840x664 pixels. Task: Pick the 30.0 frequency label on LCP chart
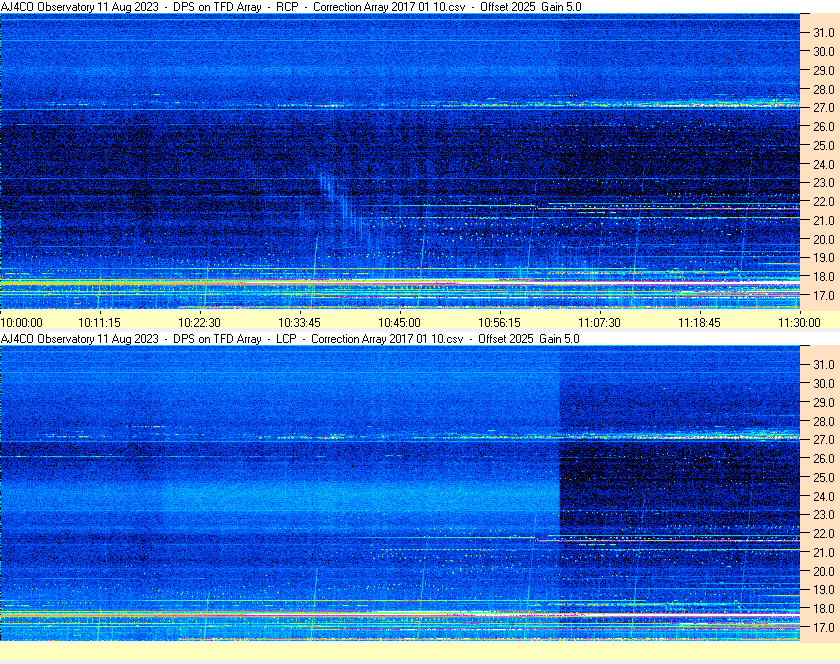[824, 383]
